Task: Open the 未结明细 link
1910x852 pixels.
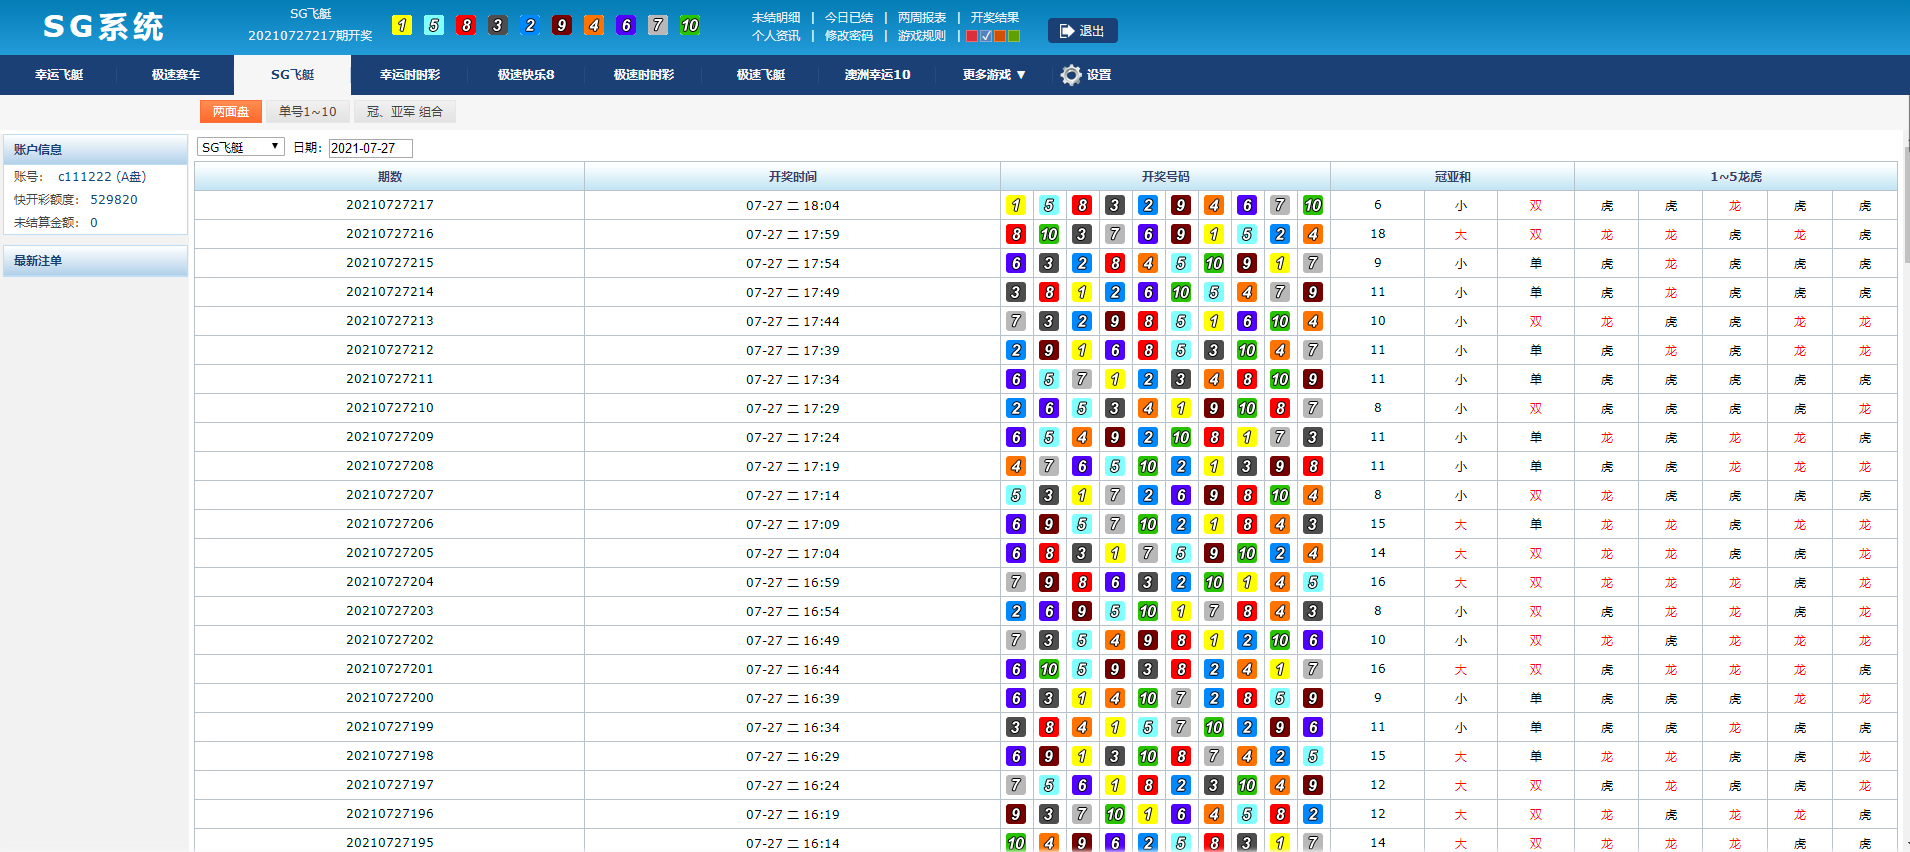Action: [776, 18]
